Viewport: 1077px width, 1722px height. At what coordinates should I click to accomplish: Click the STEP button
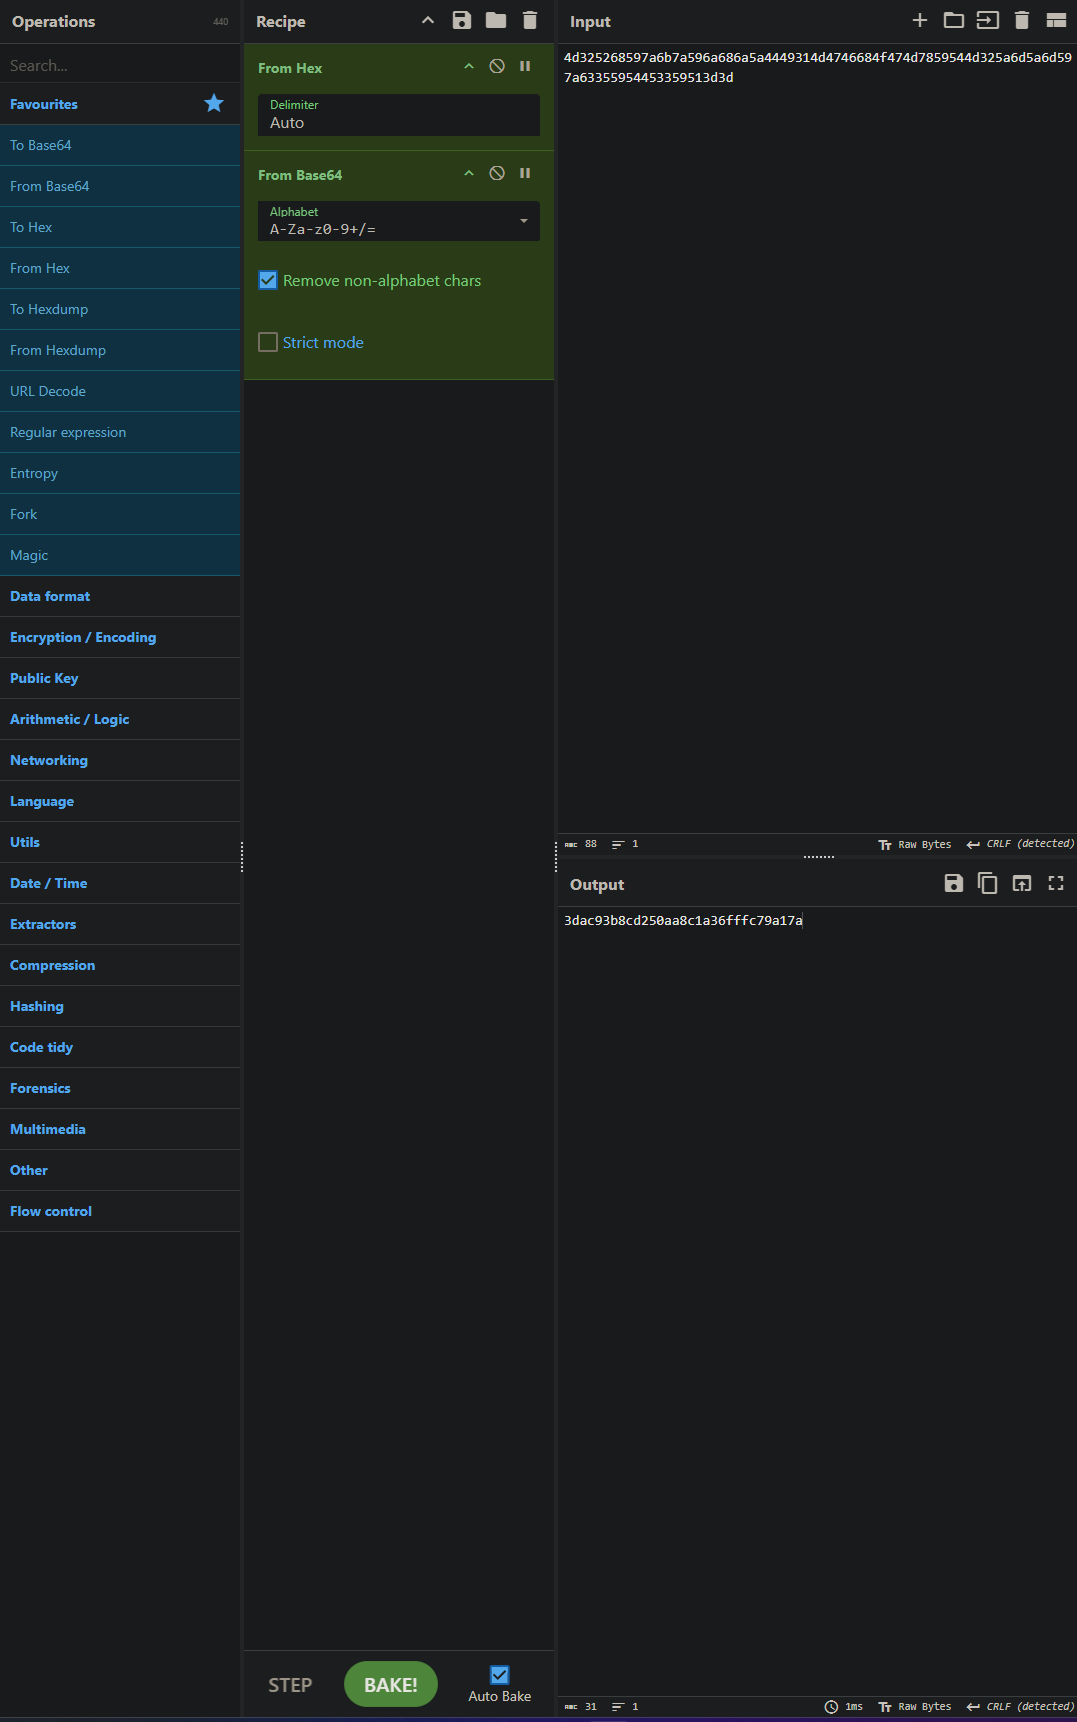click(x=290, y=1686)
